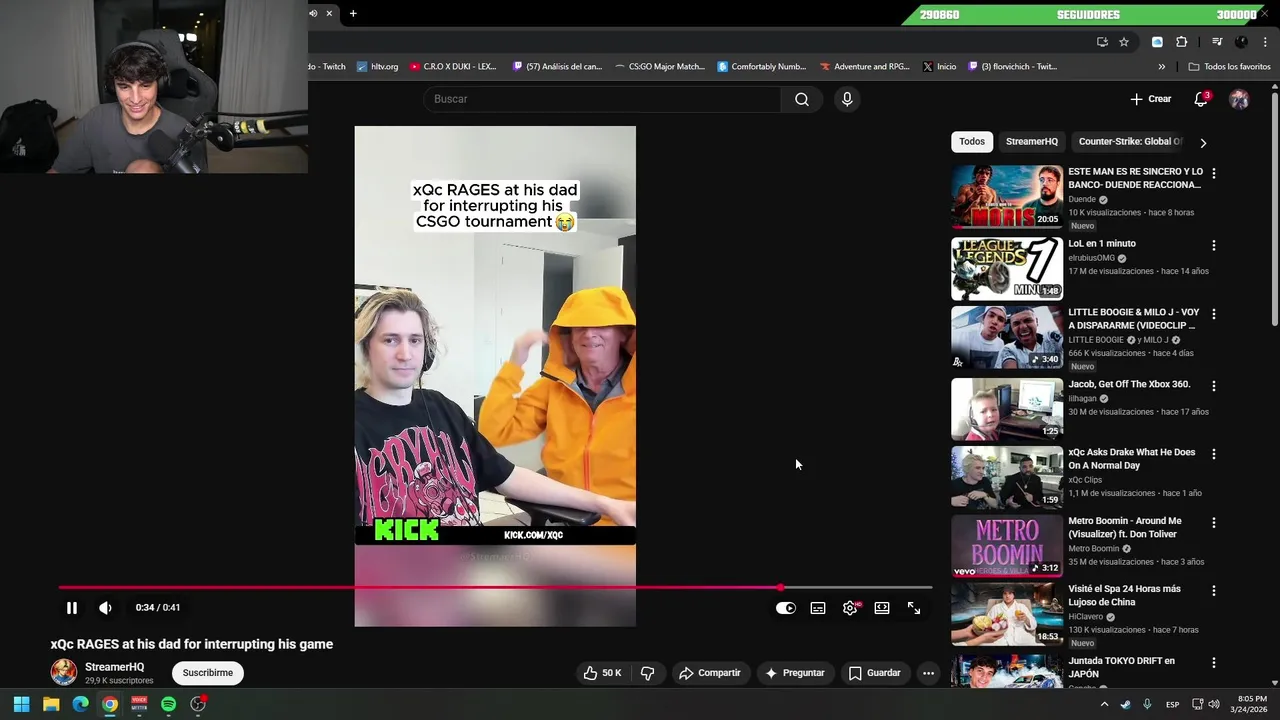Show more filter chips with arrow
1280x720 pixels.
point(1203,143)
